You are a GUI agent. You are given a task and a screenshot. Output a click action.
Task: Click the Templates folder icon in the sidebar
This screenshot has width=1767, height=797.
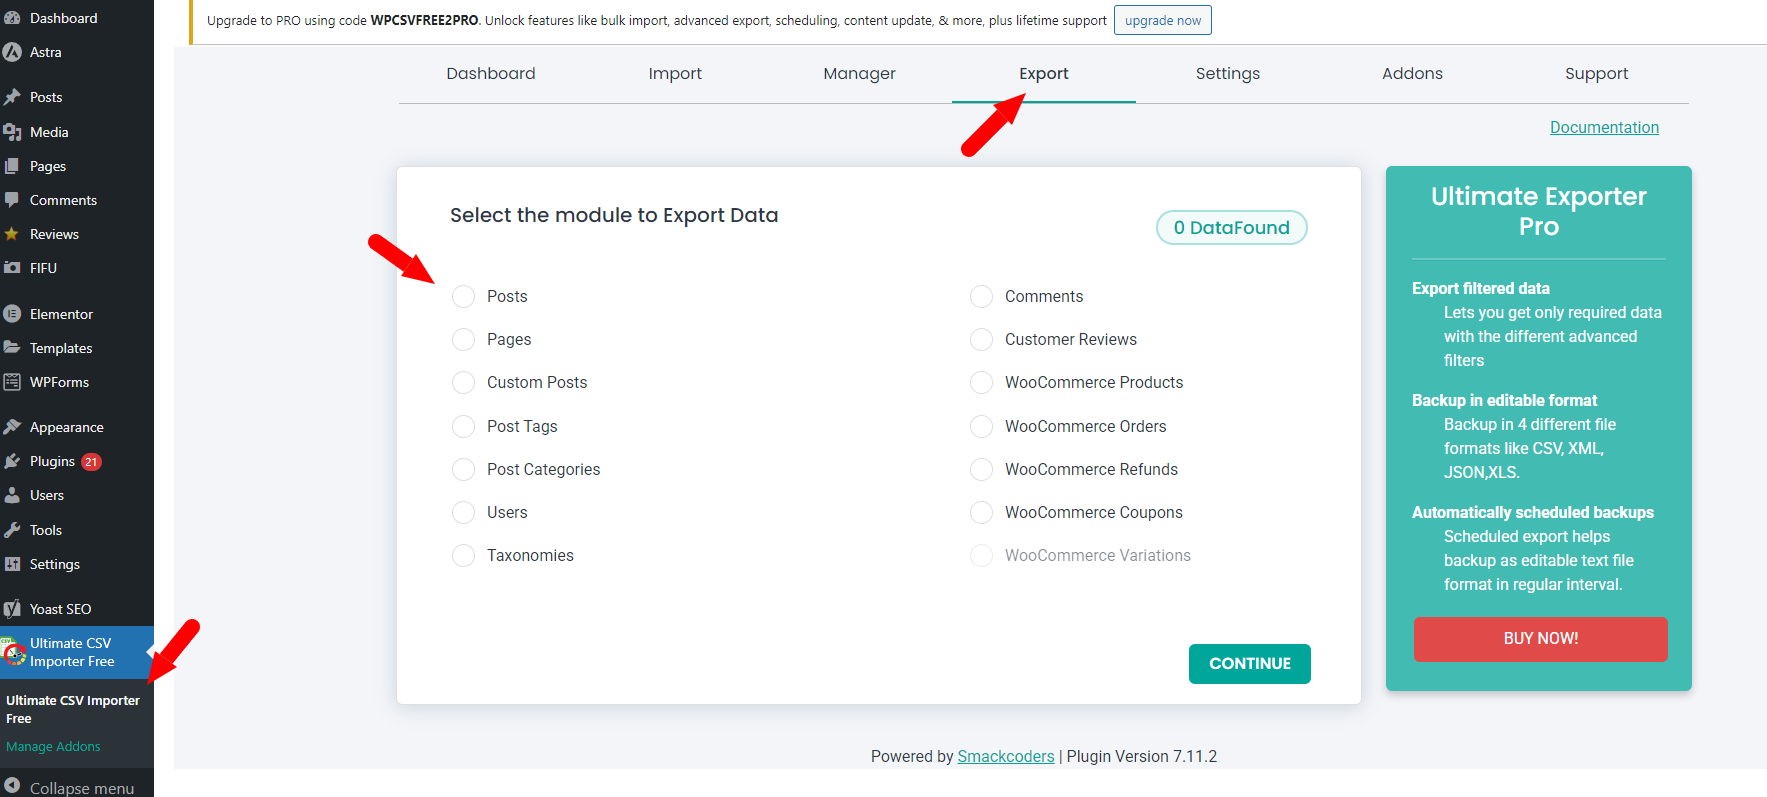coord(12,348)
